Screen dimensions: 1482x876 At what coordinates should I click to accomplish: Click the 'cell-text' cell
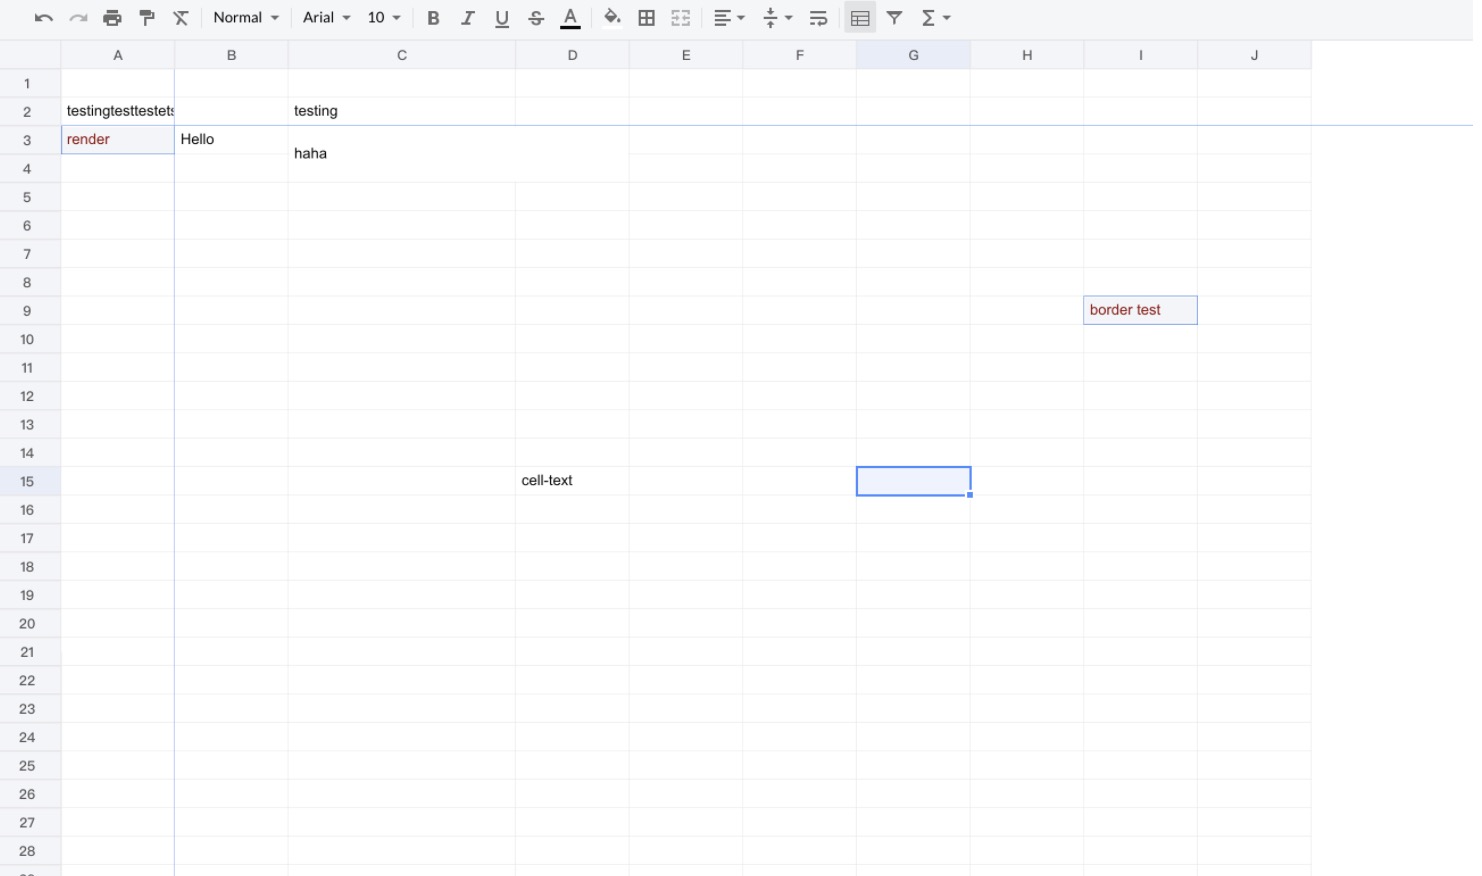coord(572,481)
